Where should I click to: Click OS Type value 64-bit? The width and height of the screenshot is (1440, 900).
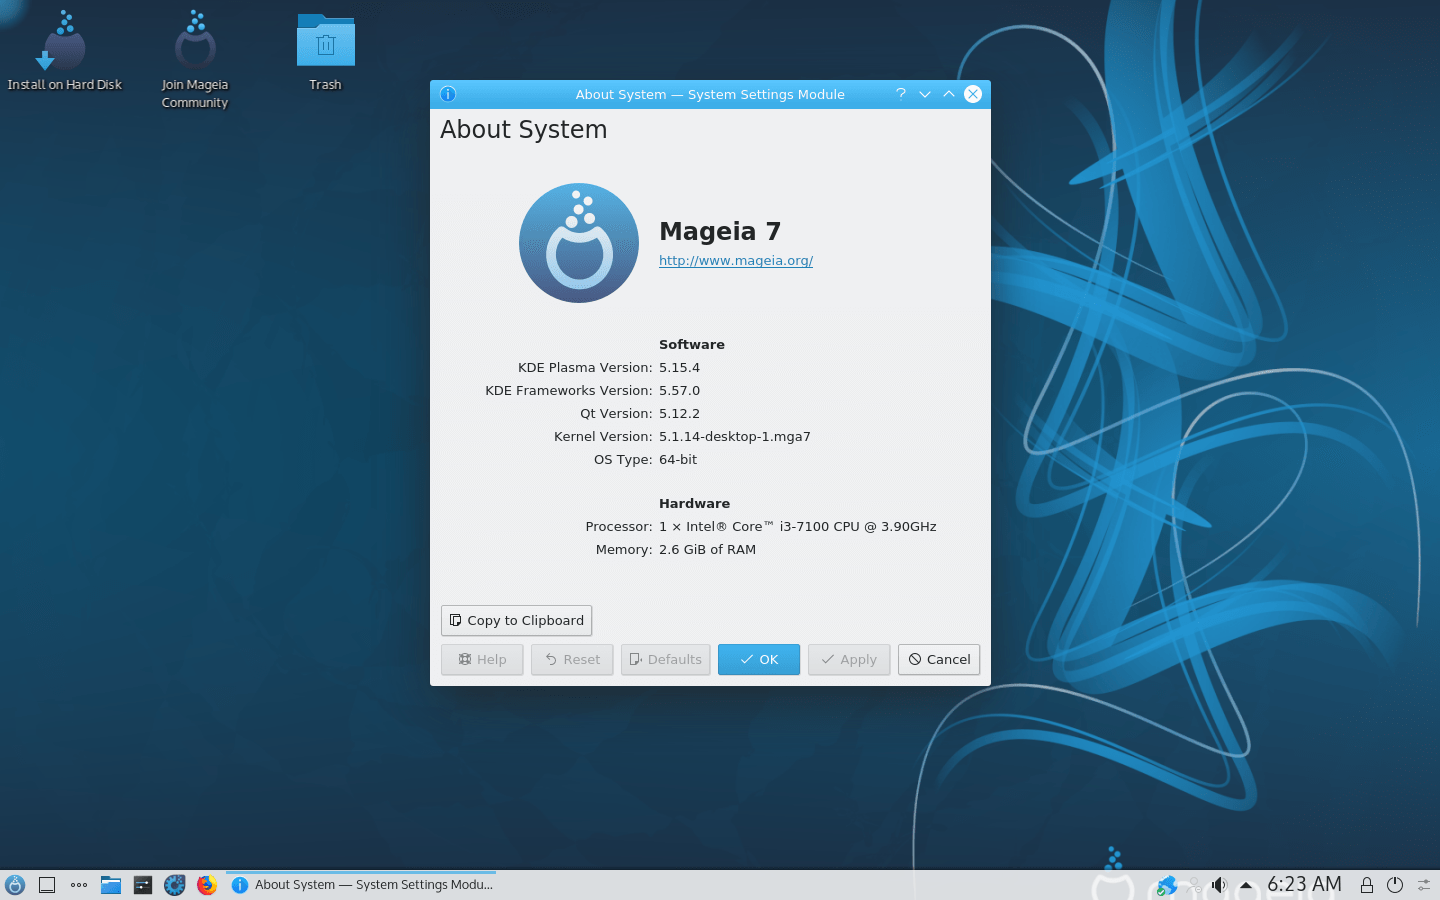(x=678, y=460)
